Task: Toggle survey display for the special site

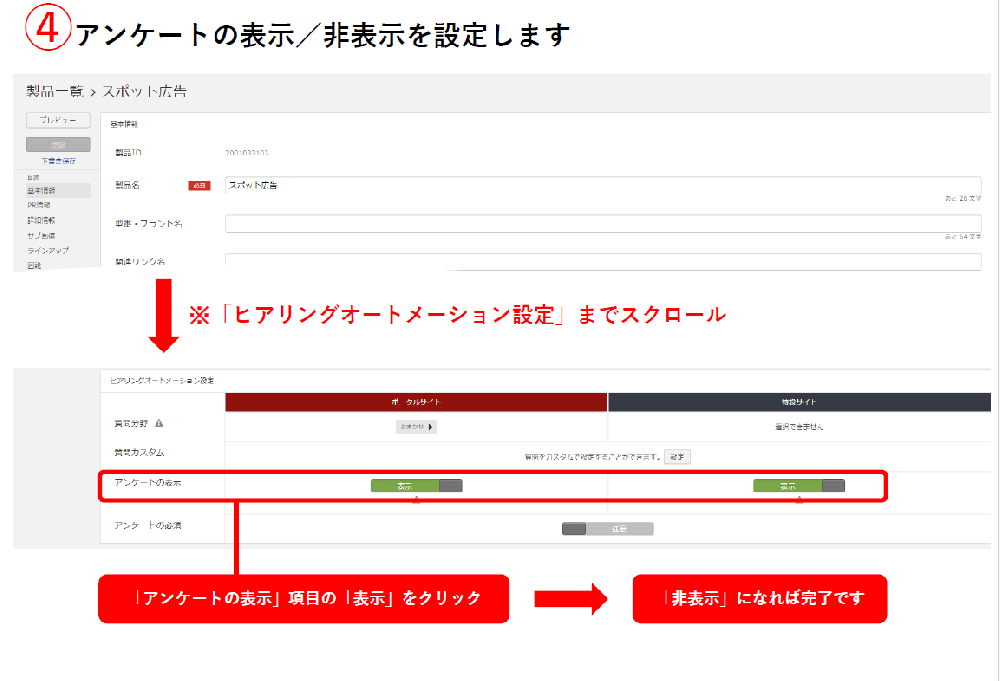Action: 798,486
